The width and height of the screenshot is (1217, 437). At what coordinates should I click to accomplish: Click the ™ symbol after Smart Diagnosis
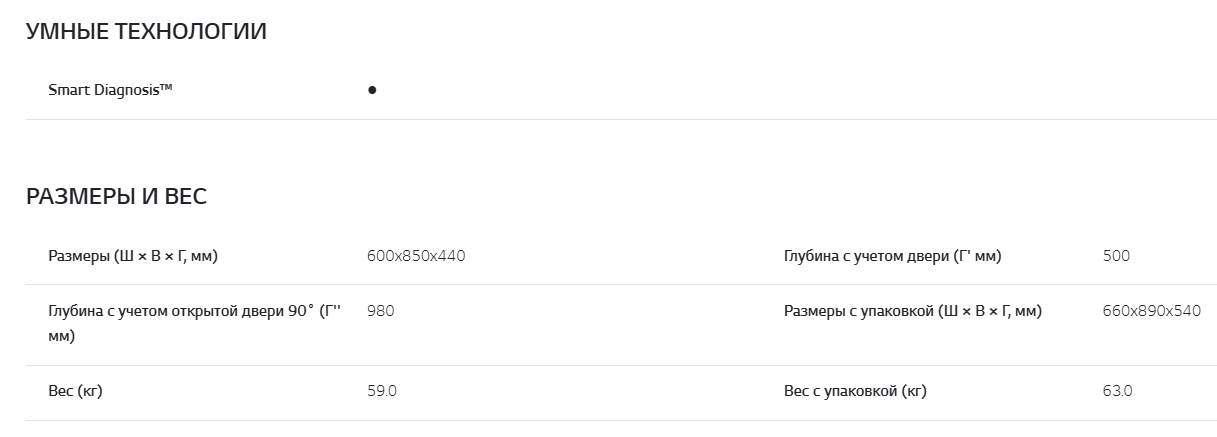coord(166,88)
